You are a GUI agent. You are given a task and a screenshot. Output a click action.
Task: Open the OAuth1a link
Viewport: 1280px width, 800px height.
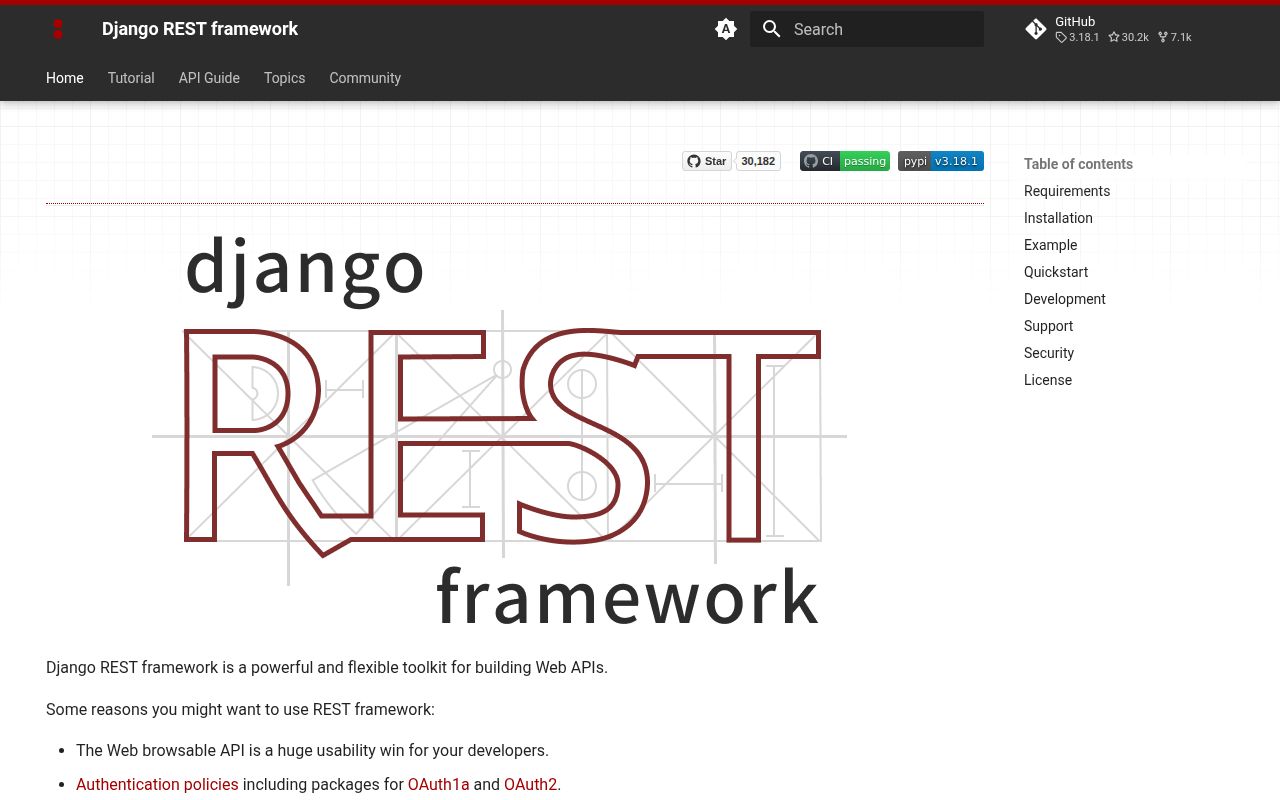[438, 784]
